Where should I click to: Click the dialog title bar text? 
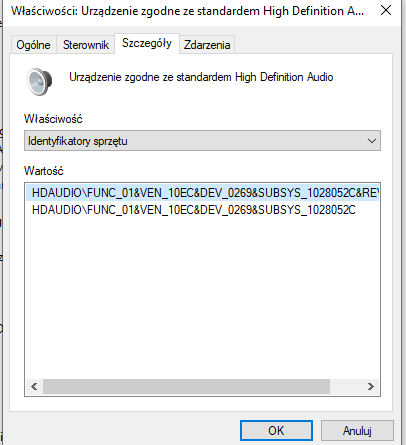[187, 11]
